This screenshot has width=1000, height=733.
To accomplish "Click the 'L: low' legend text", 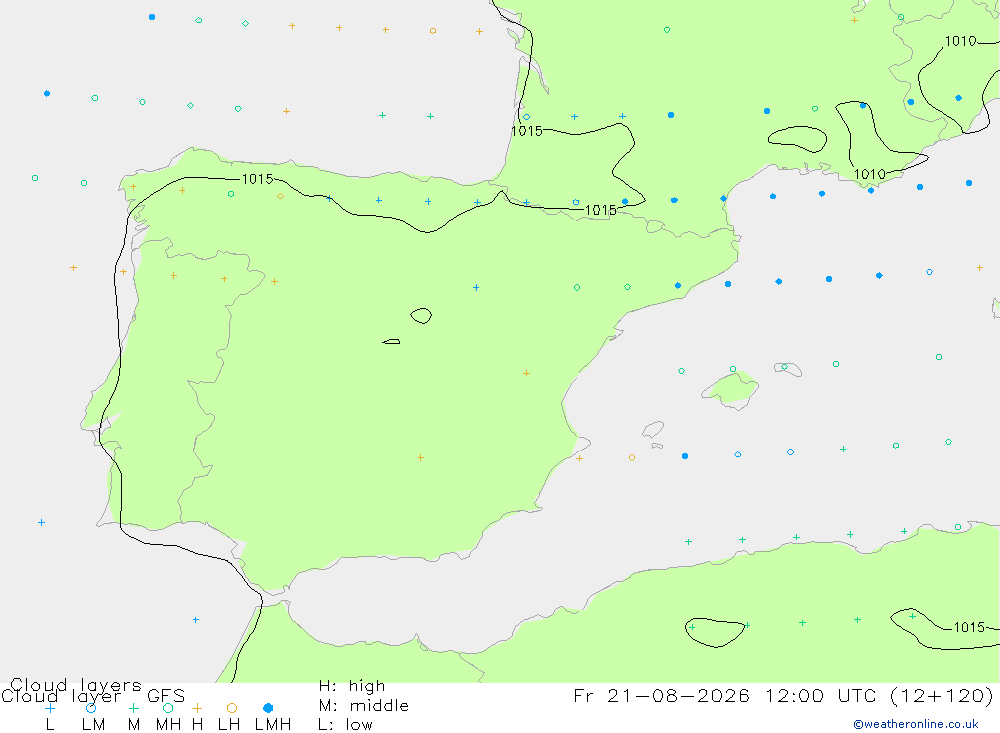I will [x=345, y=725].
